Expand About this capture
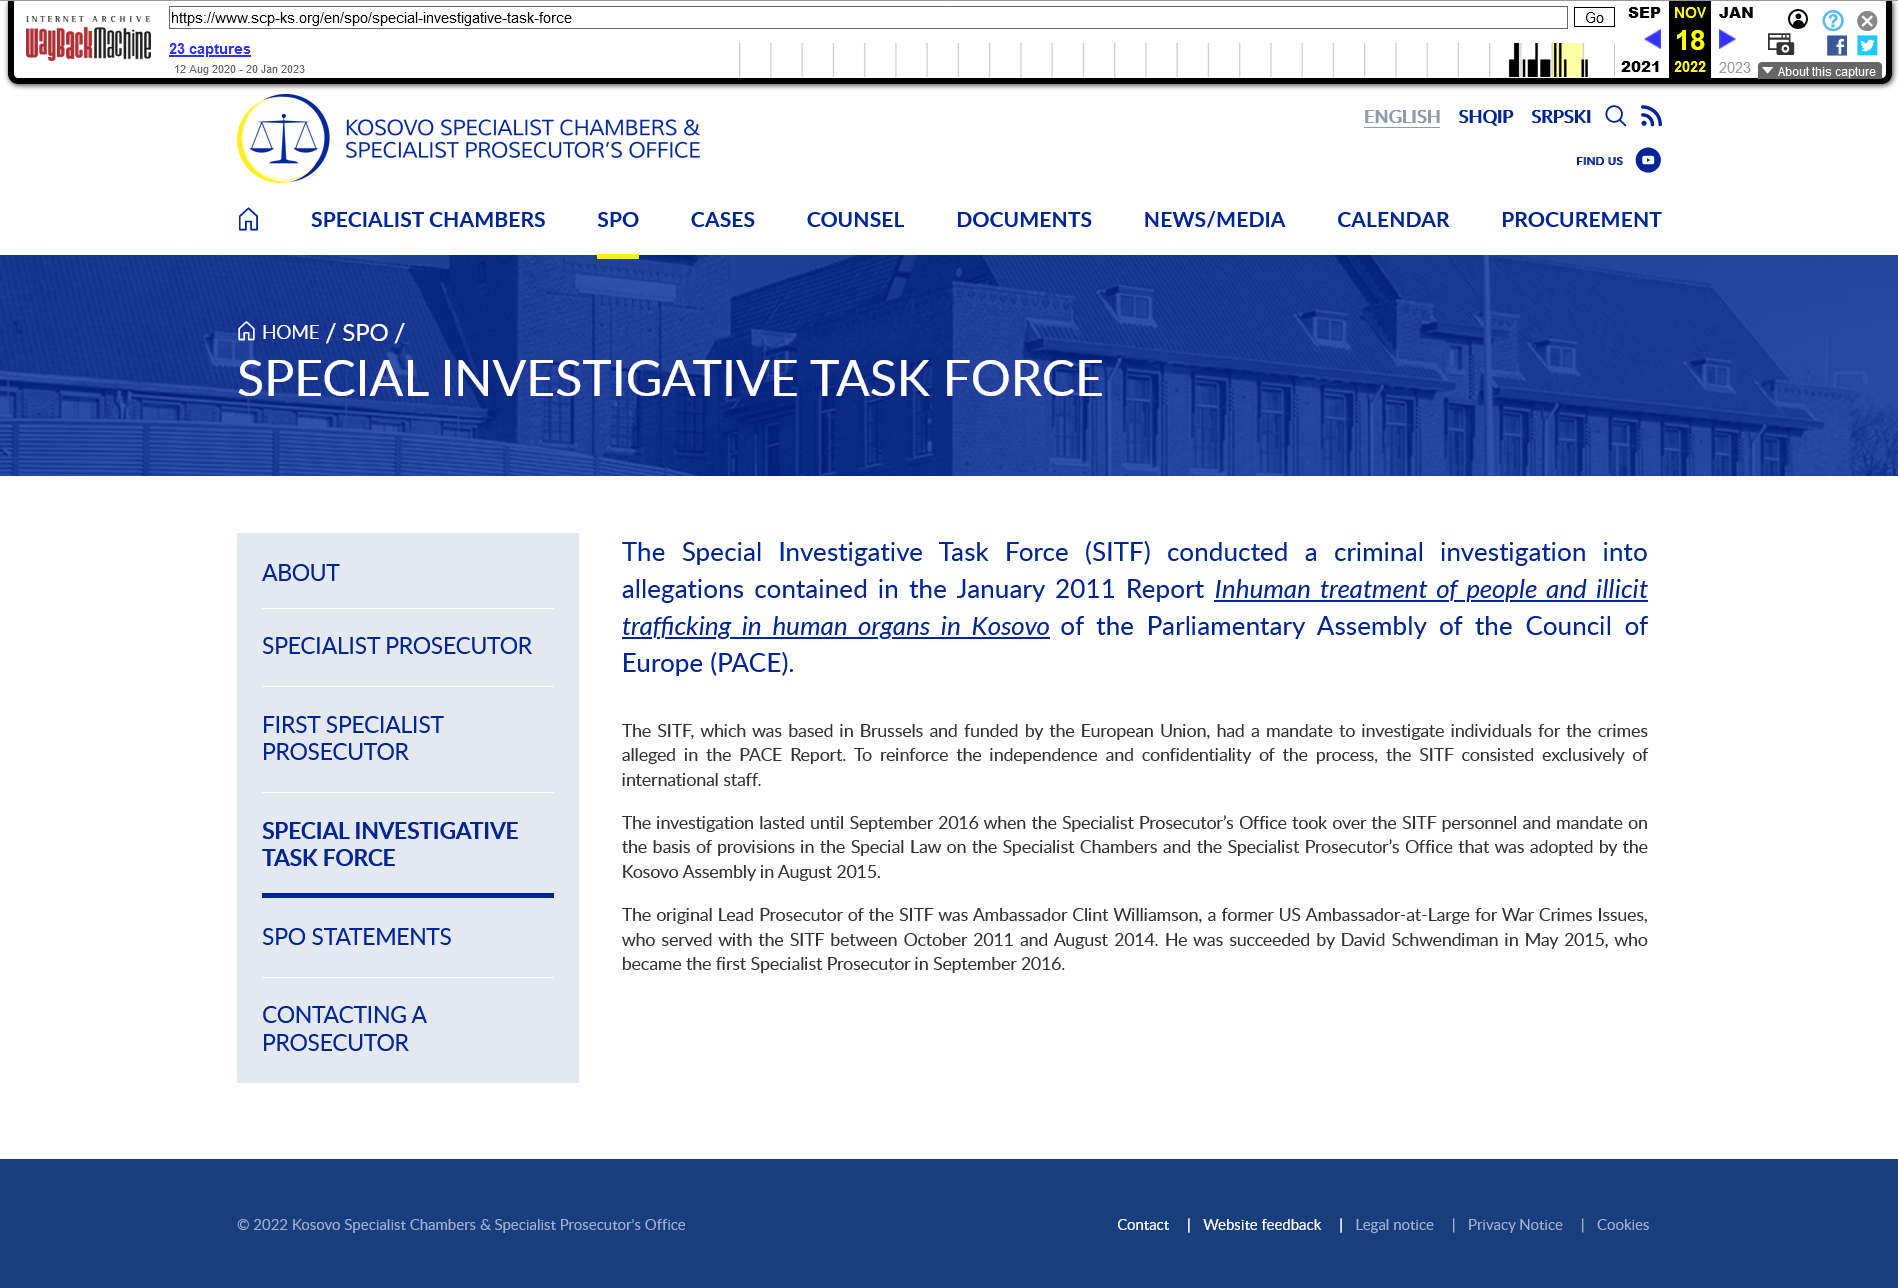1898x1288 pixels. click(1820, 71)
